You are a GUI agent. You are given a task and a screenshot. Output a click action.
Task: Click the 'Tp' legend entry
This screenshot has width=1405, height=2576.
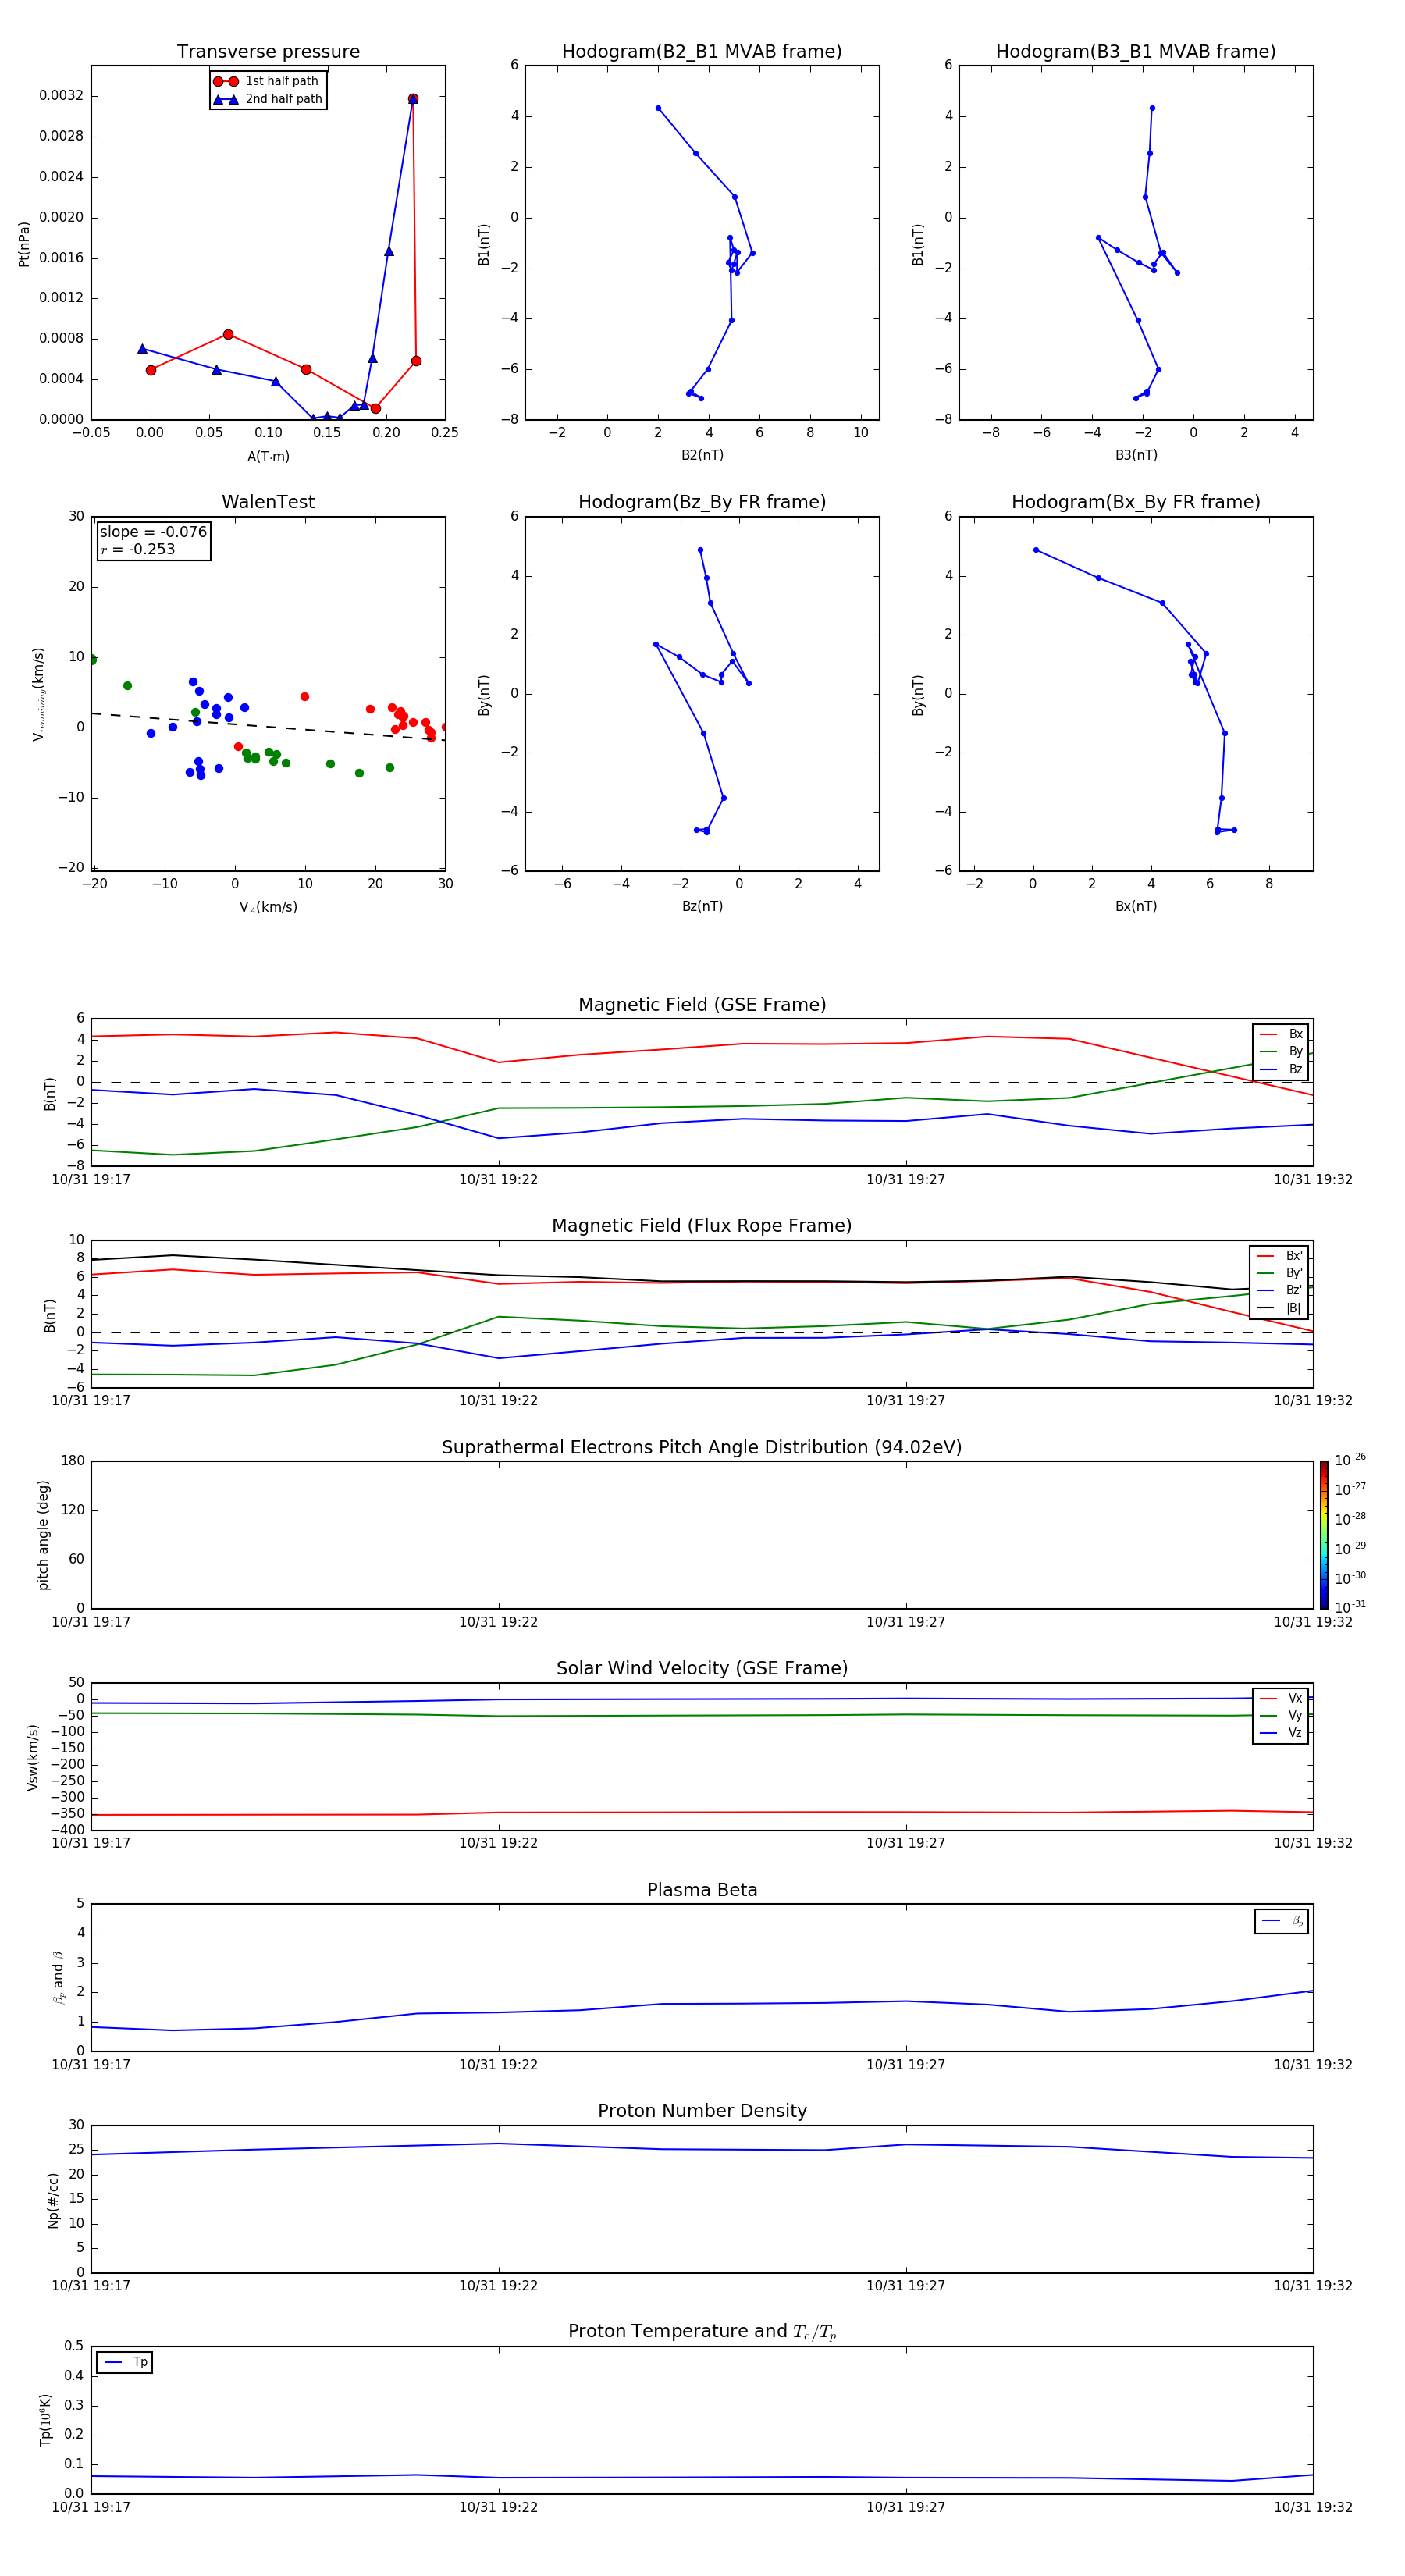[x=125, y=2362]
